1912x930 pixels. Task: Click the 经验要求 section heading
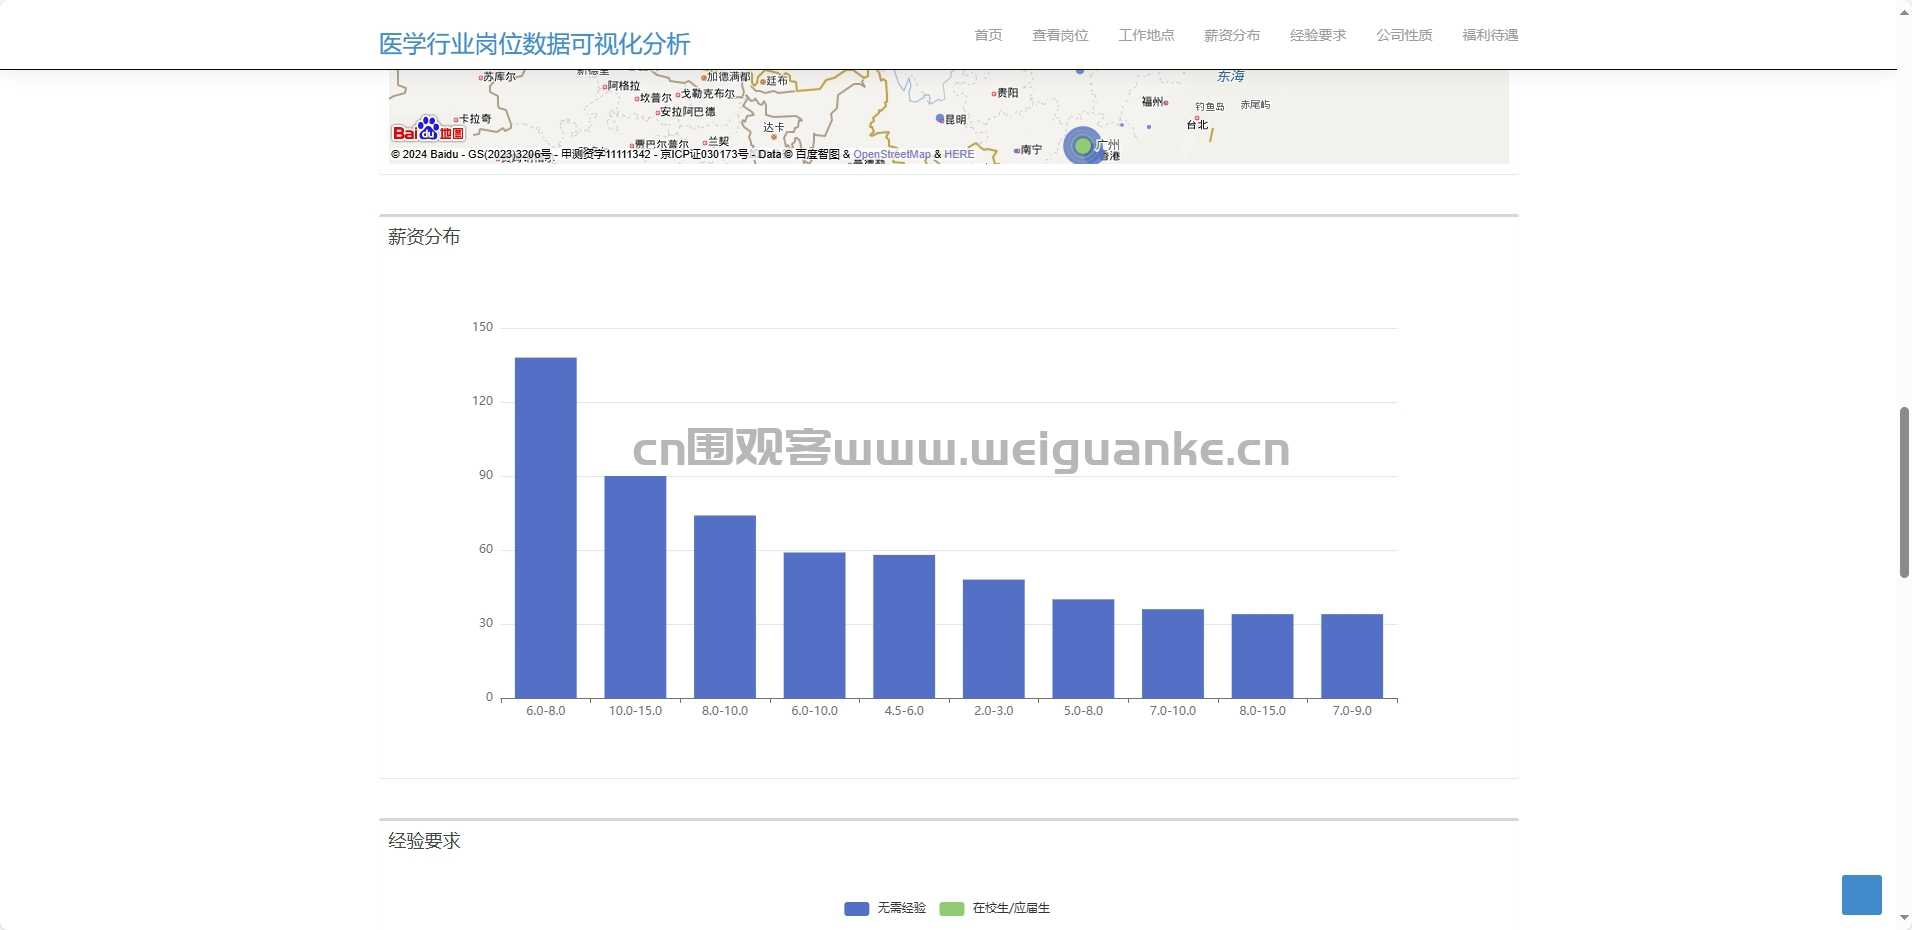(424, 841)
